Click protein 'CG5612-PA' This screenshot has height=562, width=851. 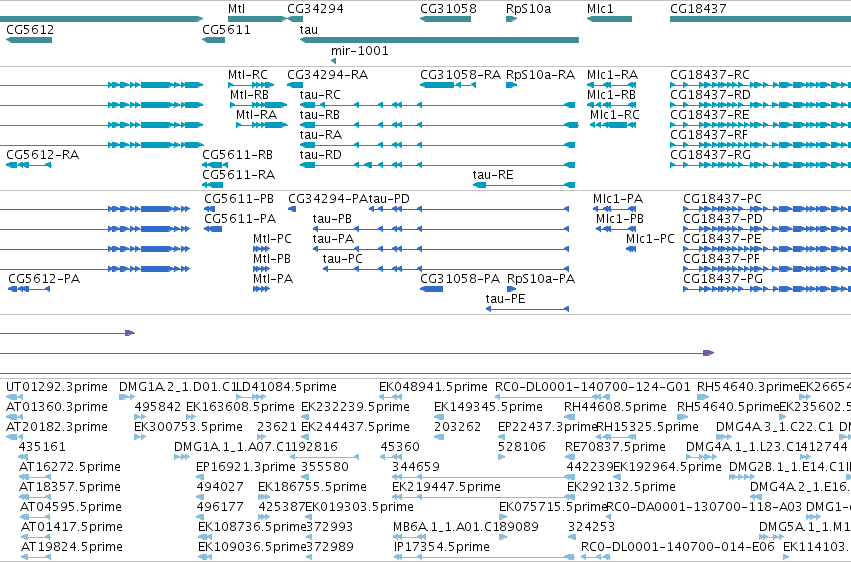44,279
